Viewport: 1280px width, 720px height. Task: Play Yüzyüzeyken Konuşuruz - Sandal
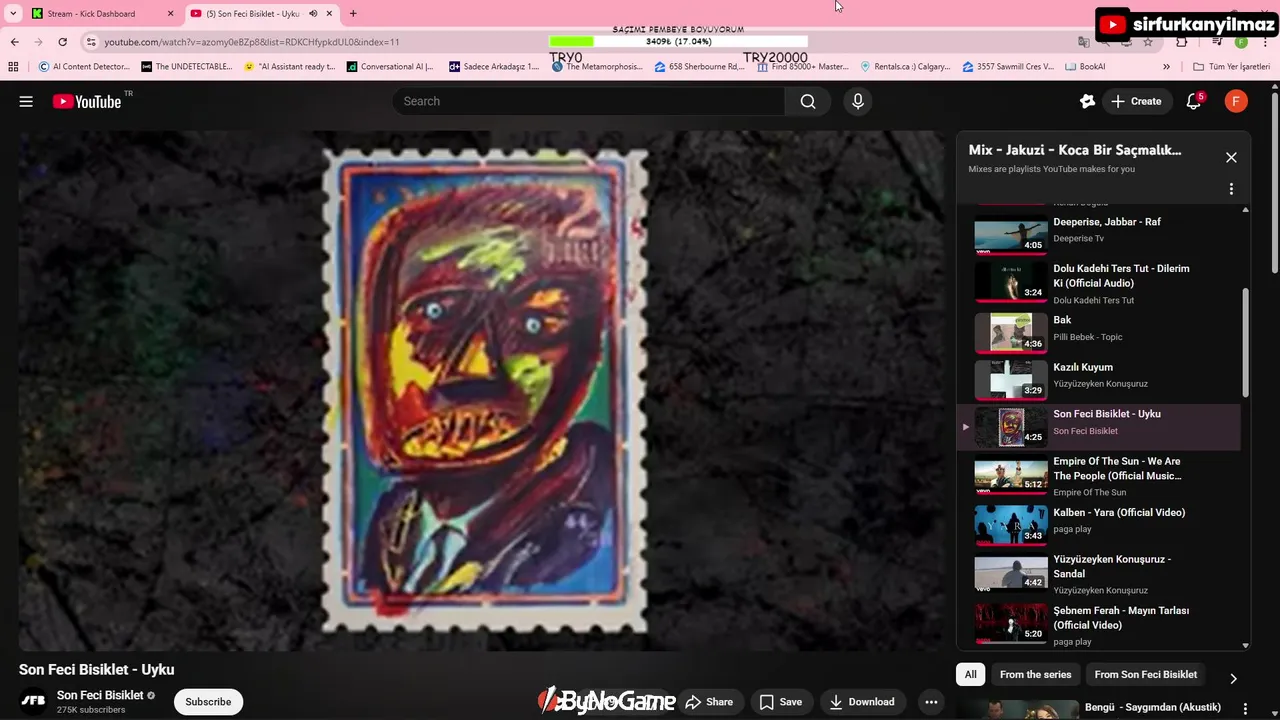click(1098, 574)
